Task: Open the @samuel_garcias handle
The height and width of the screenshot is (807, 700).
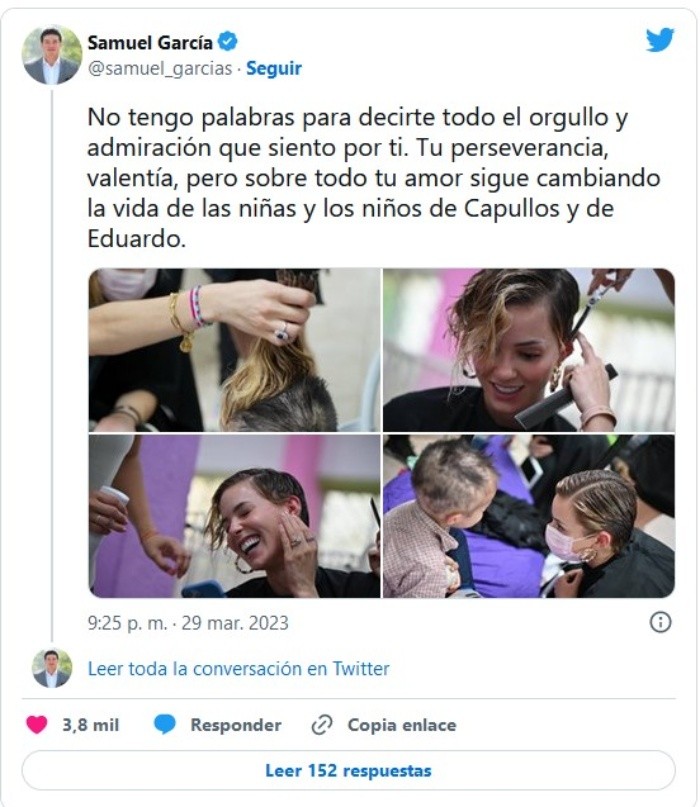Action: point(160,68)
